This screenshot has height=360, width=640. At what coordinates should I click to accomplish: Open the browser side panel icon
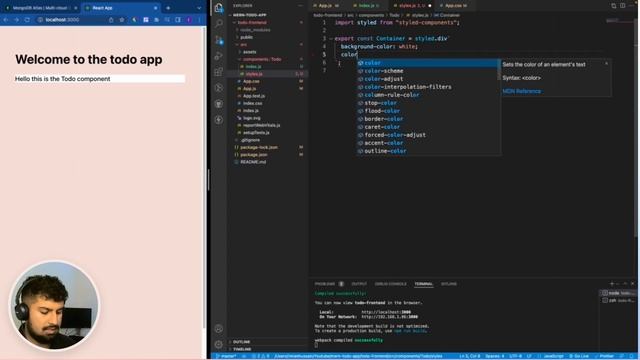[x=178, y=20]
